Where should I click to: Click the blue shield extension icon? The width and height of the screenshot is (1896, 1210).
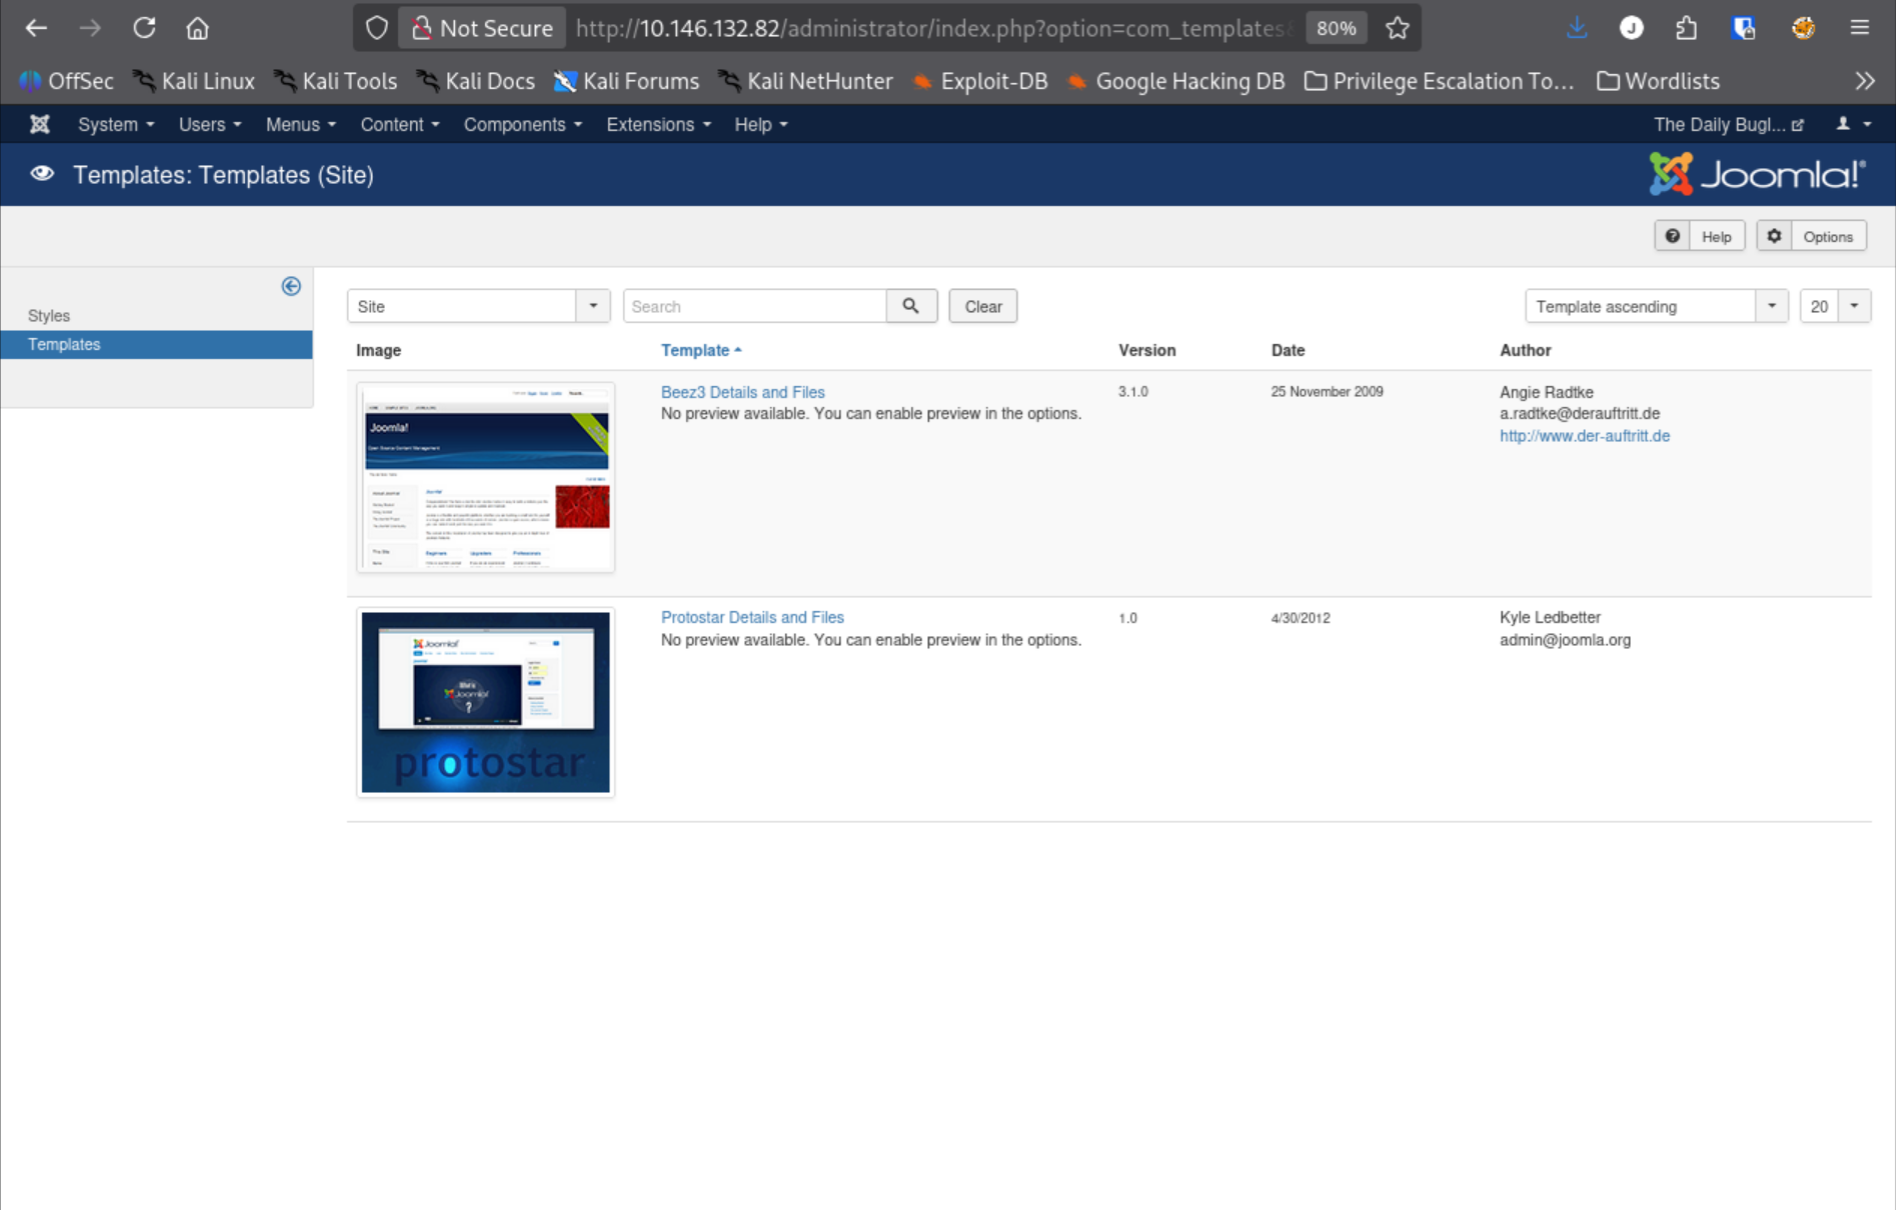coord(1744,28)
